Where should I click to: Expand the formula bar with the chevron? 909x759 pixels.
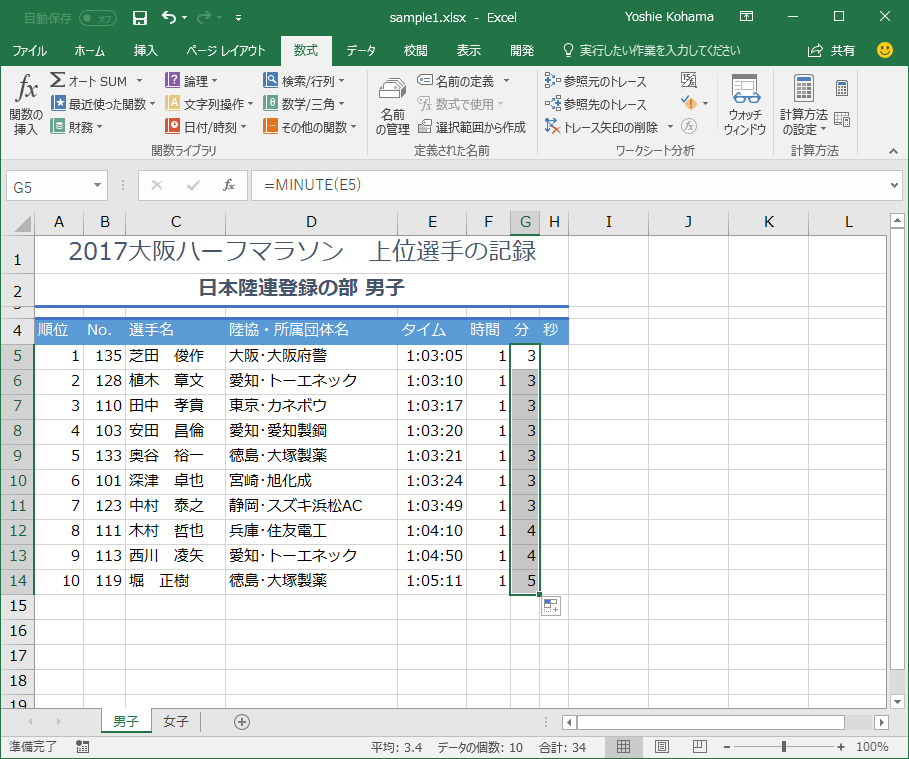pos(894,185)
